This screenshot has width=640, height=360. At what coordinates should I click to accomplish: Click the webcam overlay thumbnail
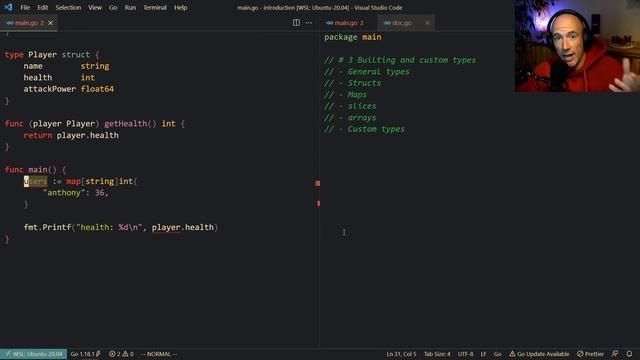pos(577,46)
